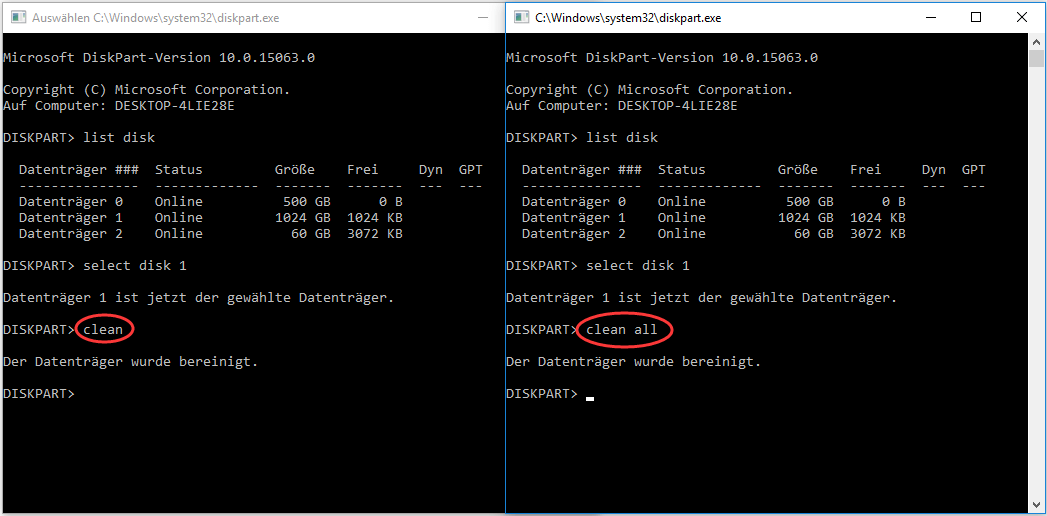The height and width of the screenshot is (516, 1047).
Task: Click 'Der Datenträger wurde bereinigt' in right console
Action: [x=633, y=361]
